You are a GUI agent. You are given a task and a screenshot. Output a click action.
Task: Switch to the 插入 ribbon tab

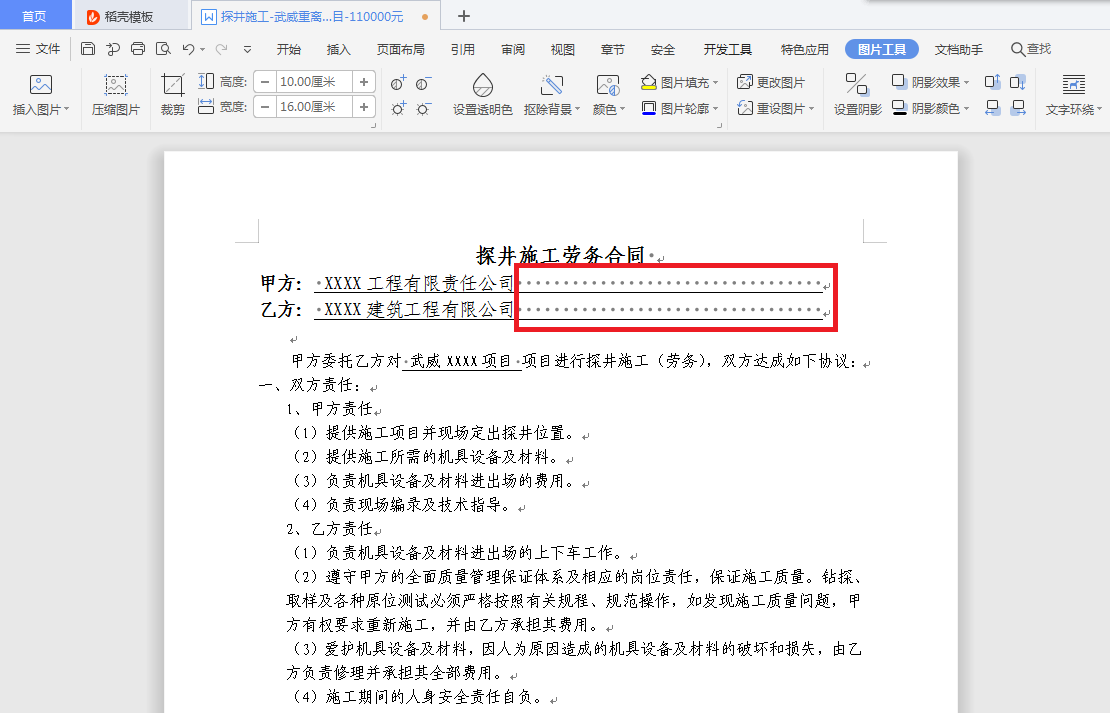pos(338,49)
